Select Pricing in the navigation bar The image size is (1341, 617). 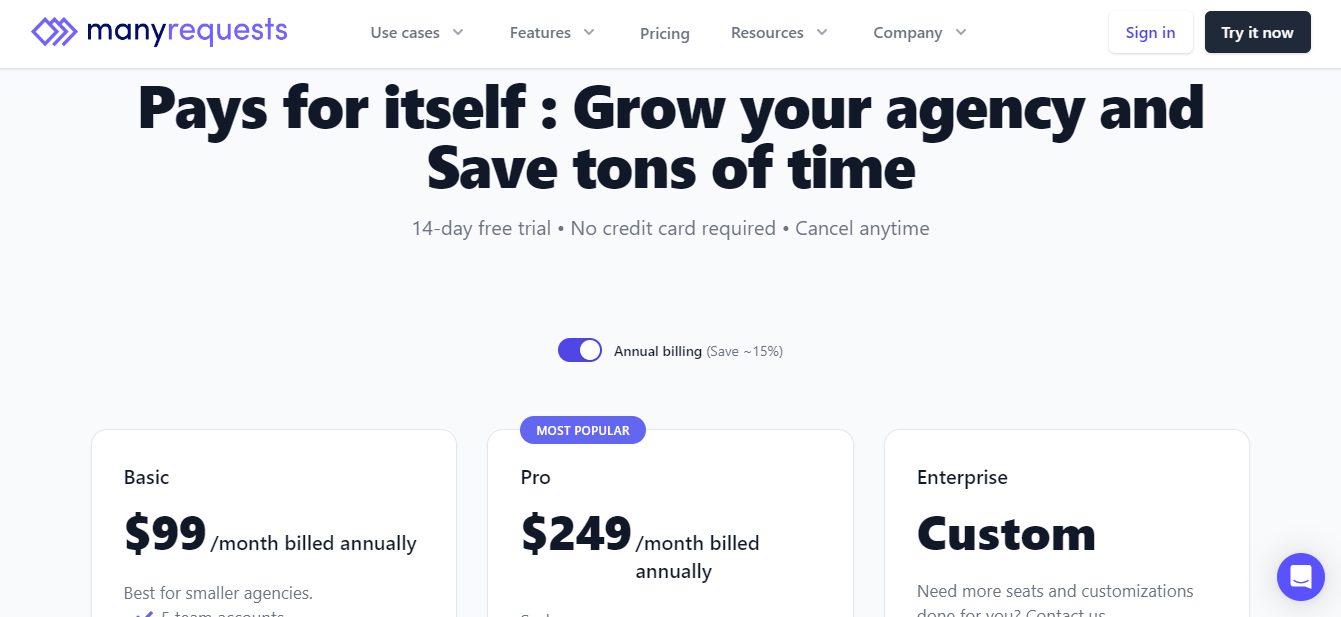664,33
